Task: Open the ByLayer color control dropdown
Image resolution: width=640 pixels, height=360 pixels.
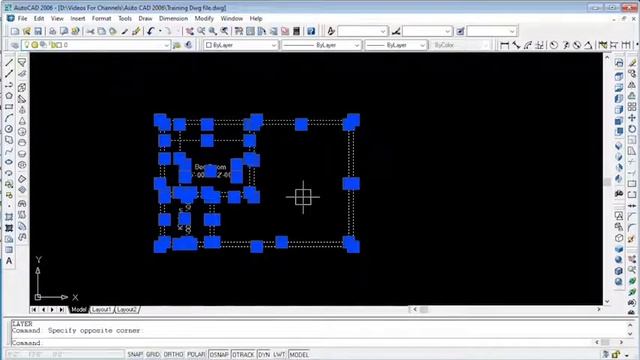Action: [x=241, y=45]
